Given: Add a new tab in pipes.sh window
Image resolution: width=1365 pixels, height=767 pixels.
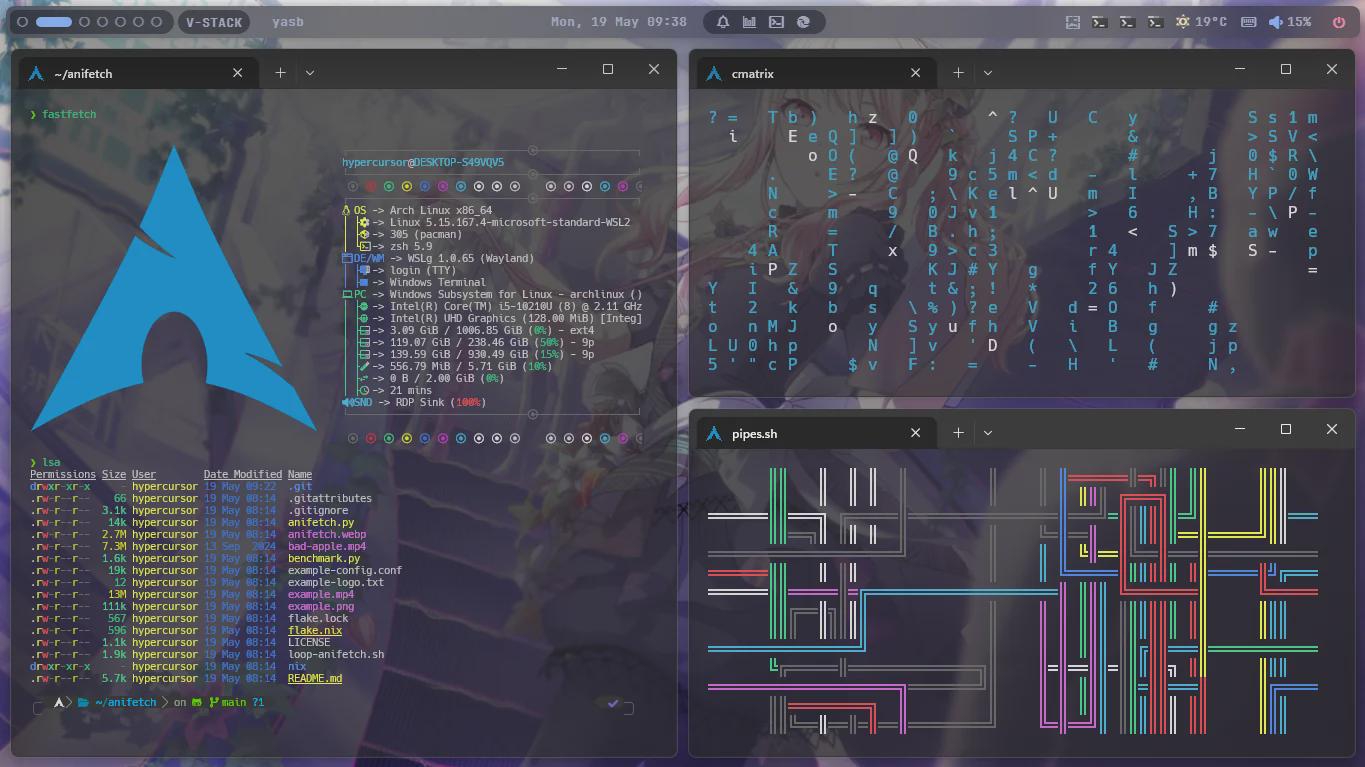Looking at the screenshot, I should (958, 432).
